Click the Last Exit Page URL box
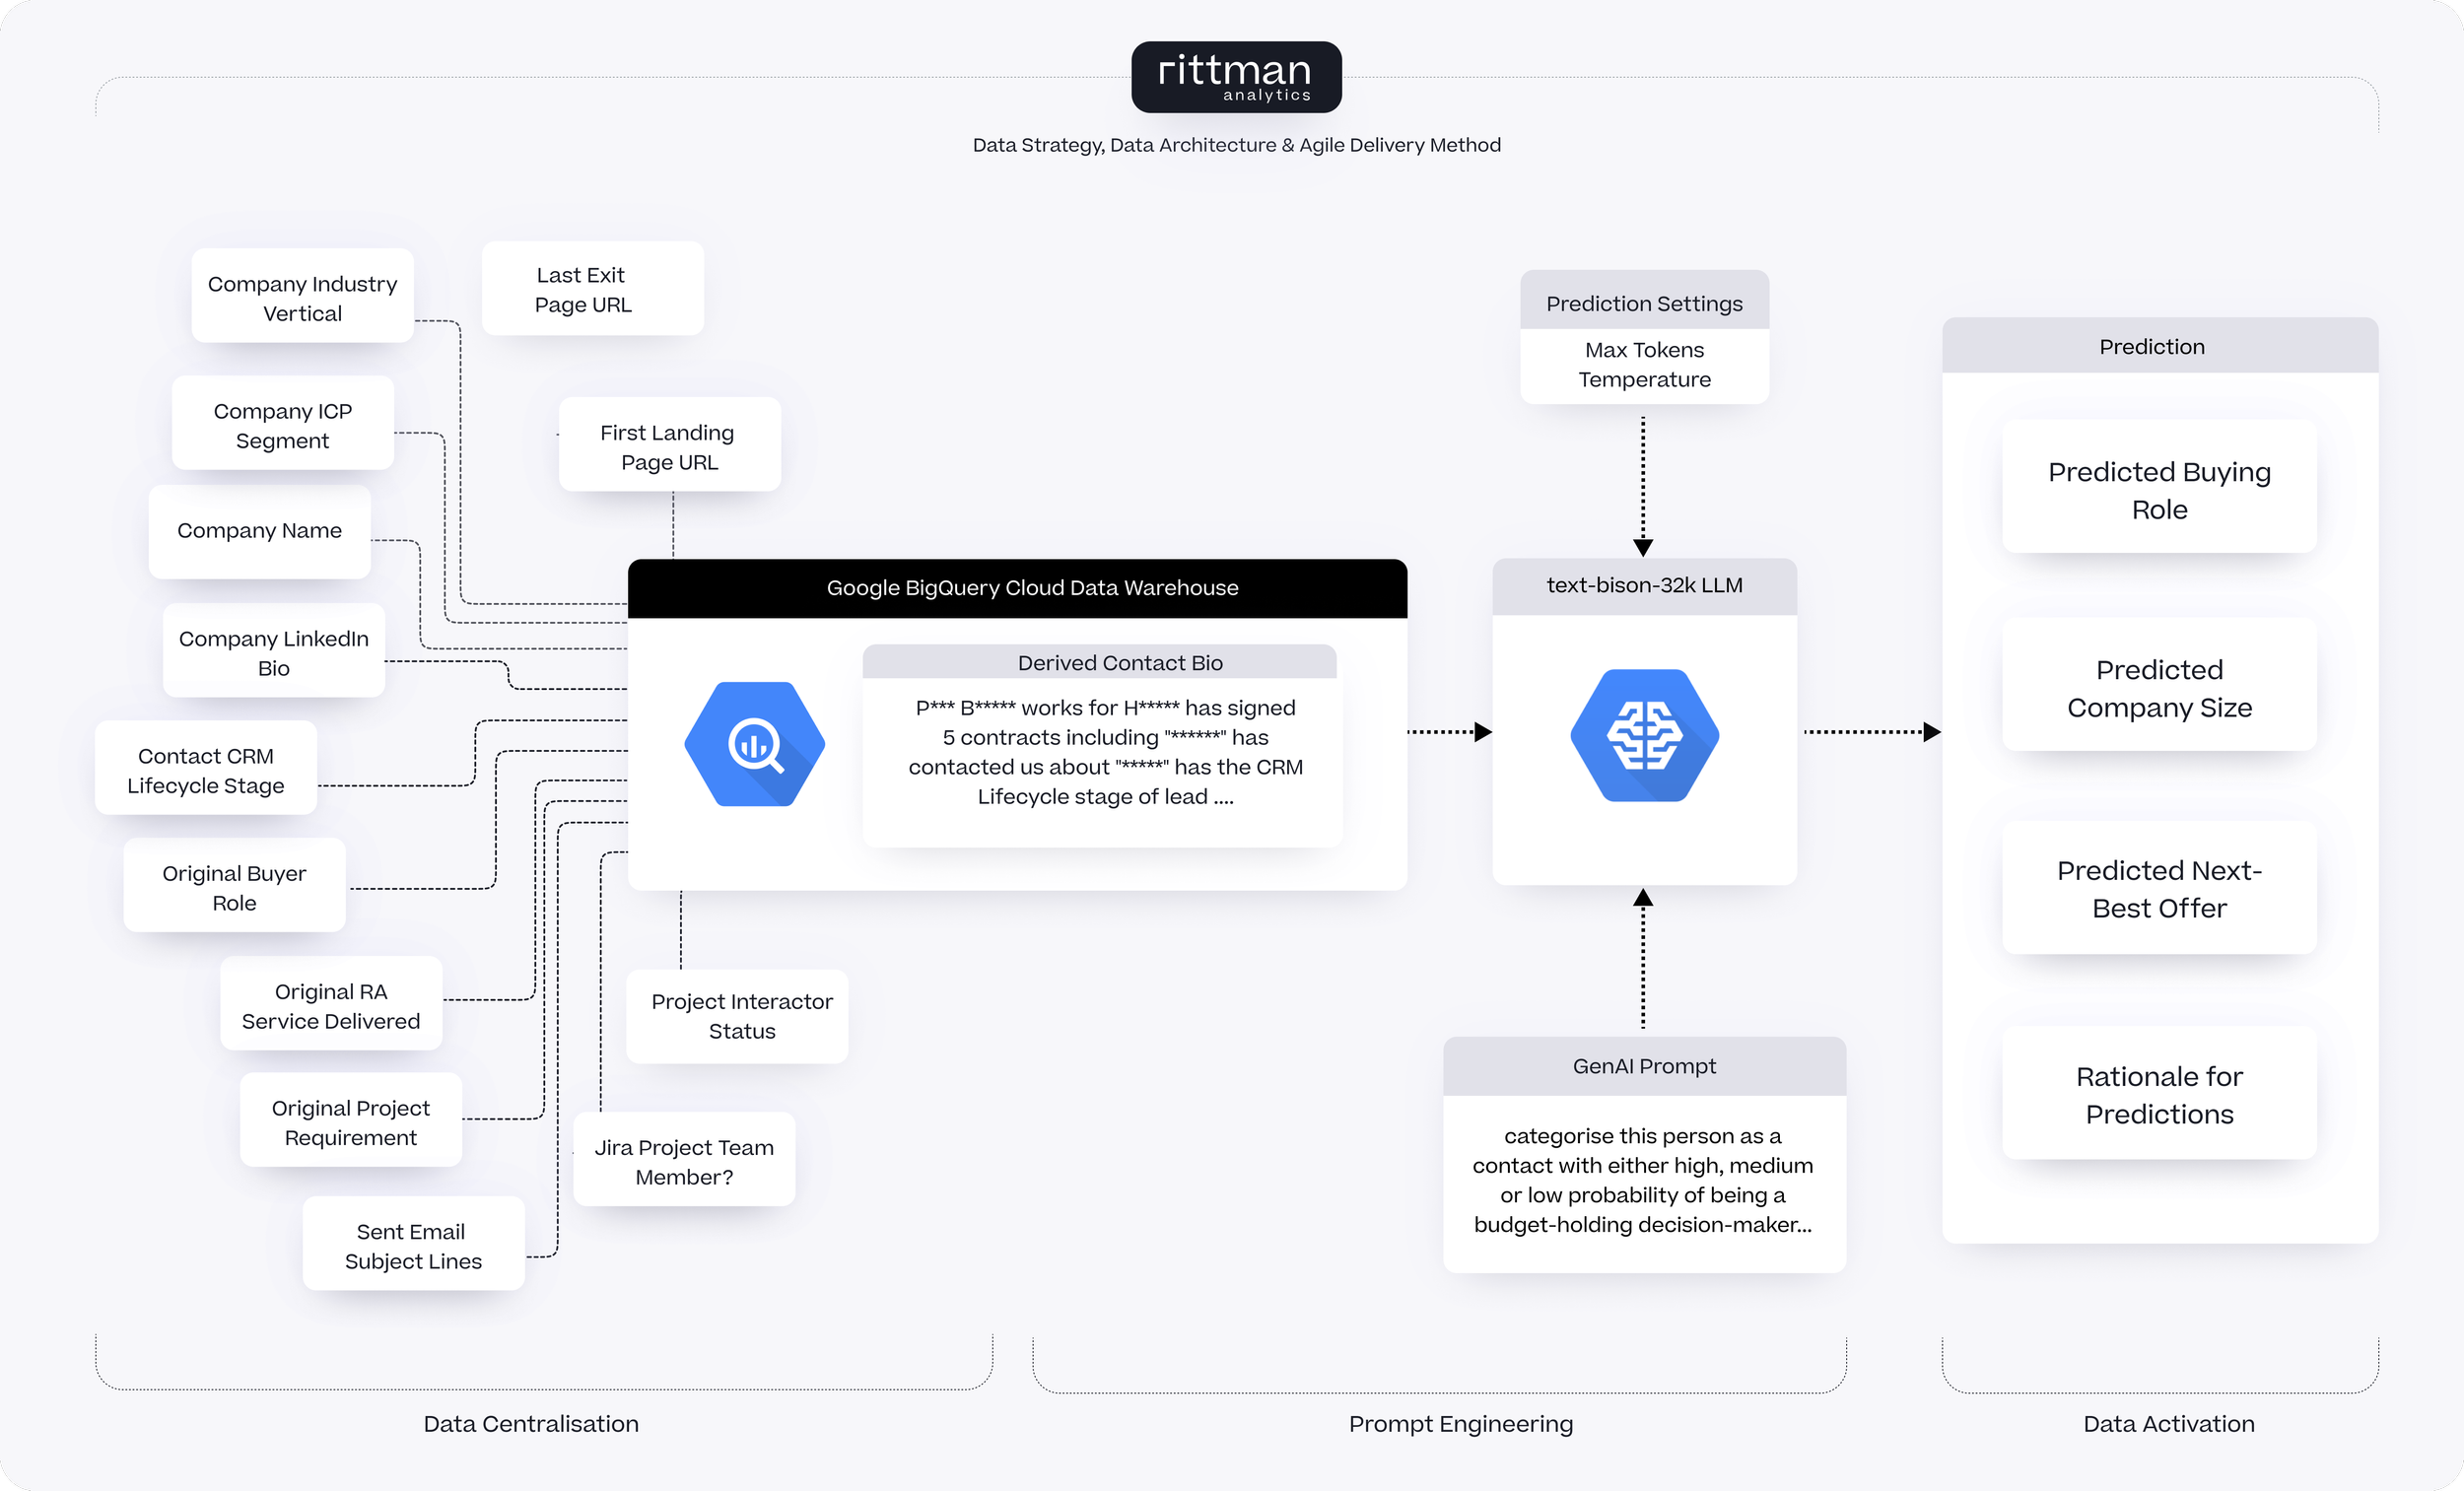This screenshot has width=2464, height=1491. pyautogui.click(x=592, y=289)
